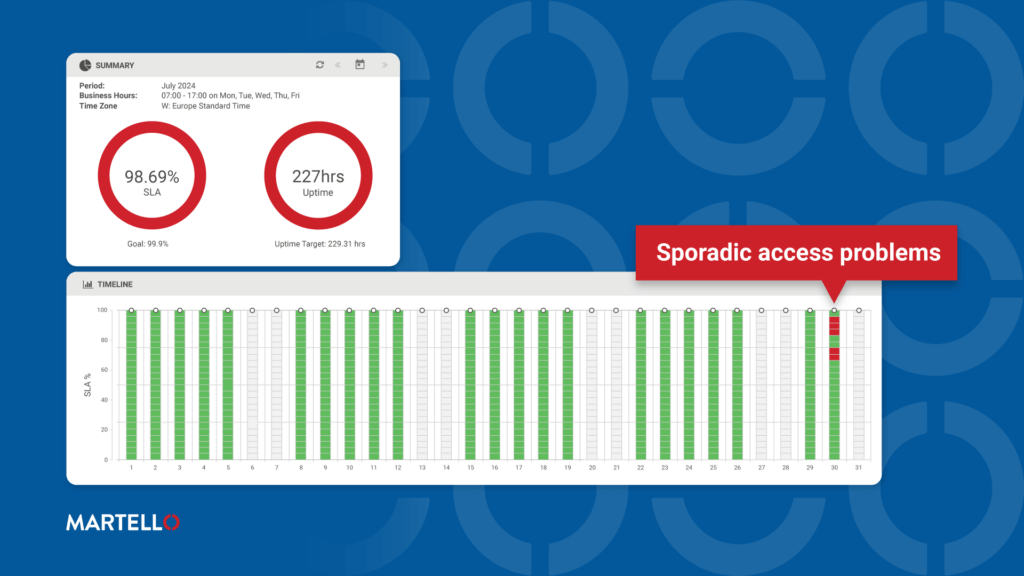Select the 98.69% SLA gauge
Viewport: 1024px width, 576px height.
(x=152, y=175)
